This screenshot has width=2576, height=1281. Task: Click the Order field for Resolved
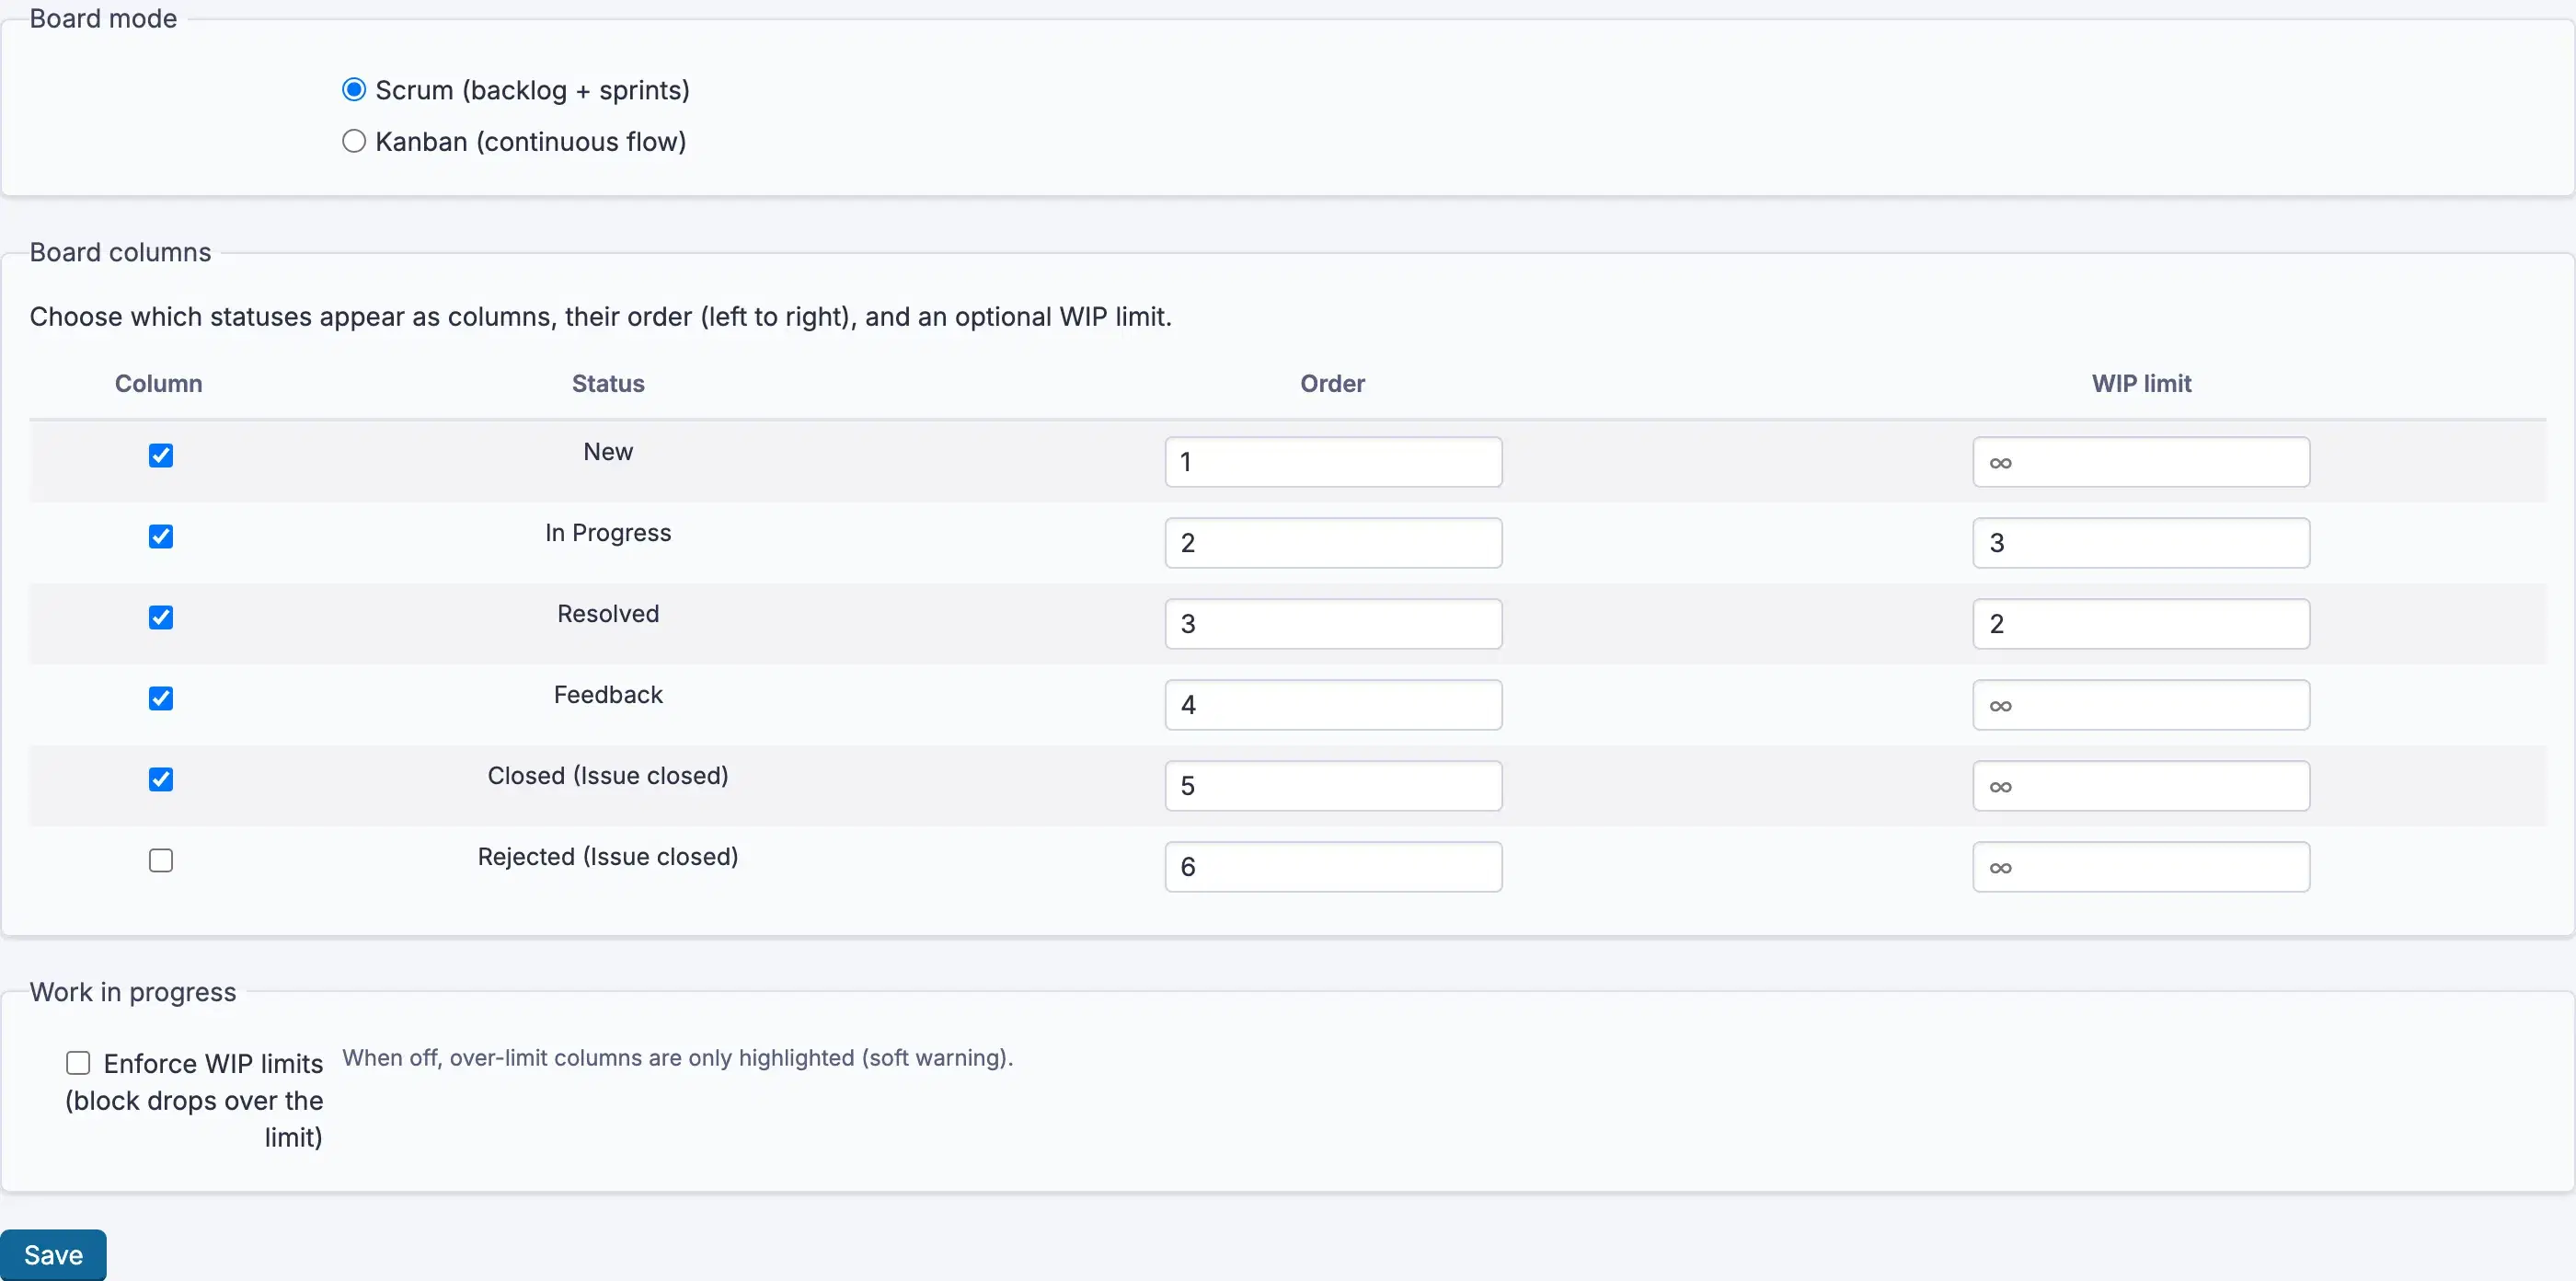tap(1333, 624)
